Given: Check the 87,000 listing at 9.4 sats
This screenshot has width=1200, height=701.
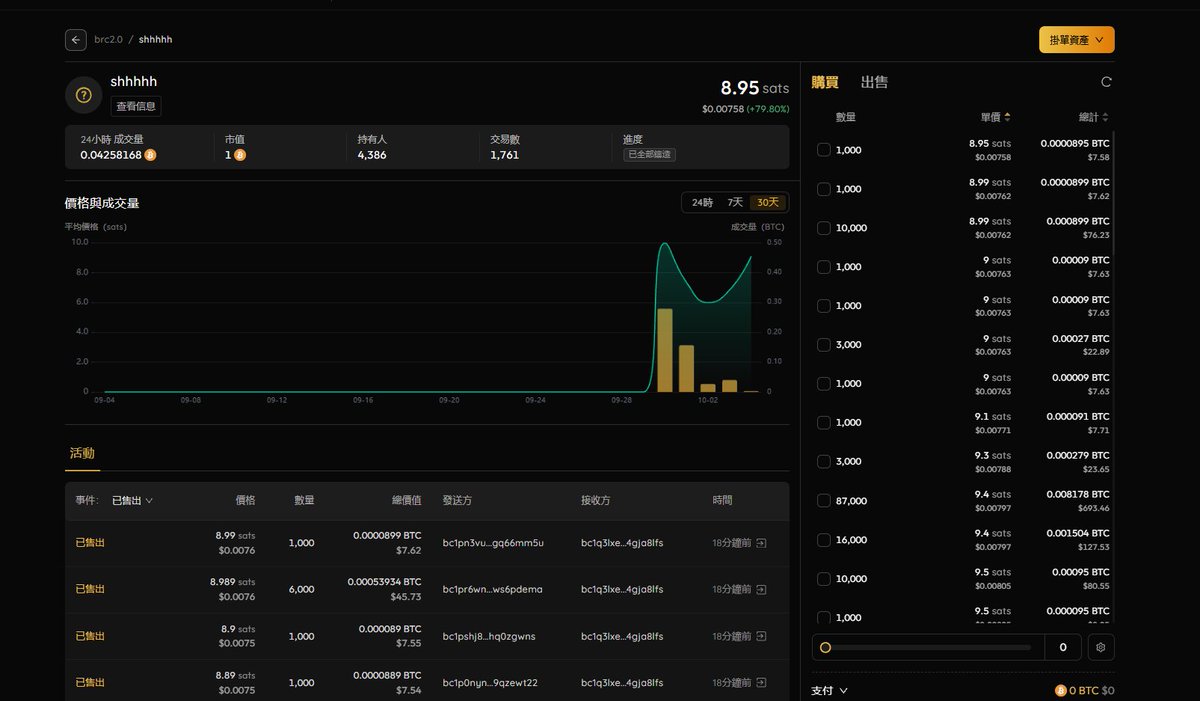Looking at the screenshot, I should pyautogui.click(x=824, y=501).
